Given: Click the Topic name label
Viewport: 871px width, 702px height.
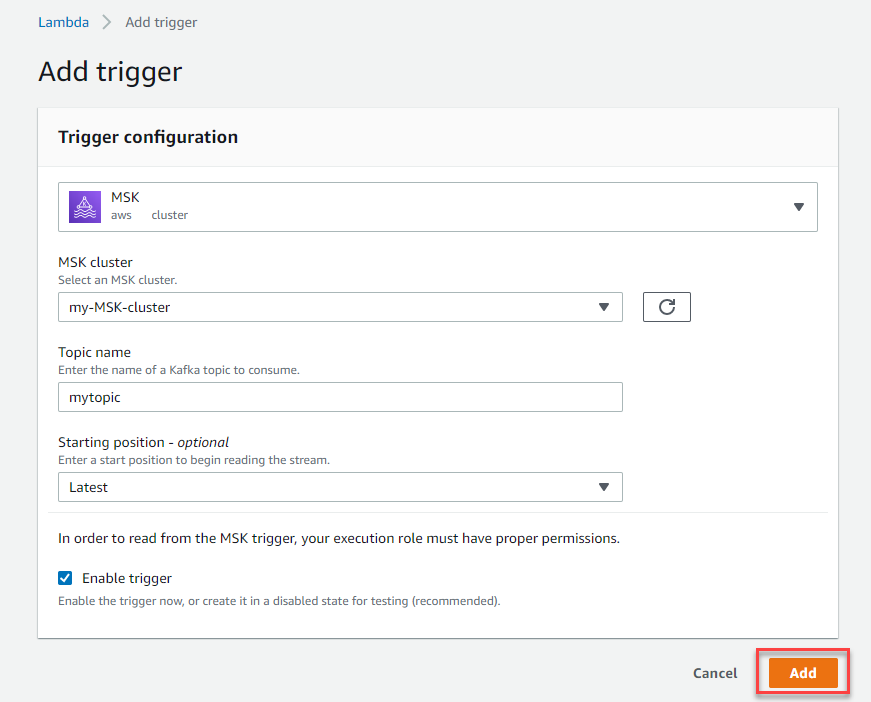Looking at the screenshot, I should point(94,352).
